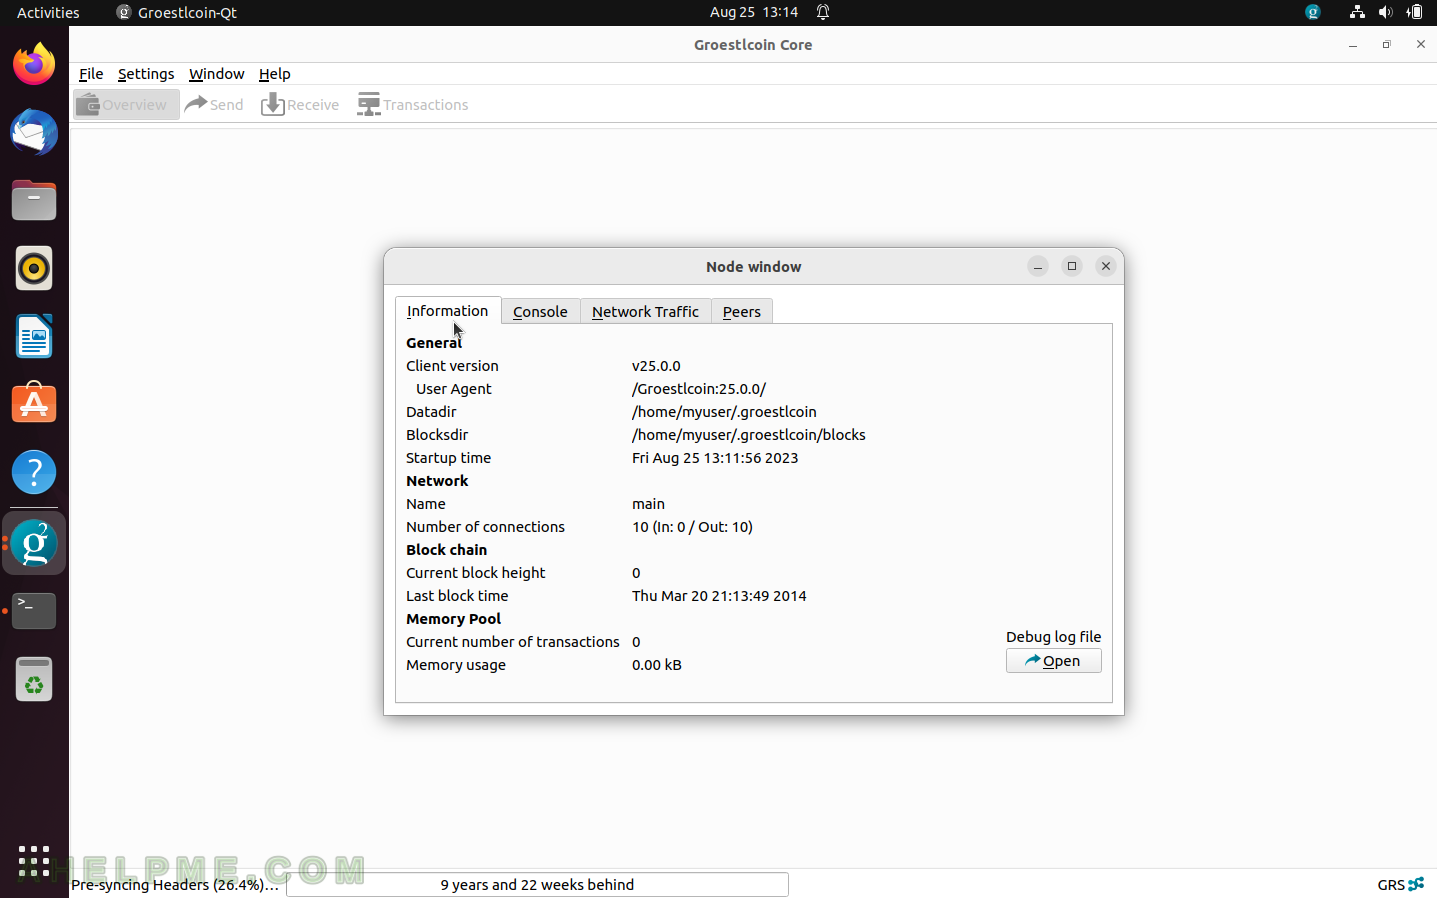
Task: Click the GRS unit label in status bar
Action: click(x=1390, y=884)
